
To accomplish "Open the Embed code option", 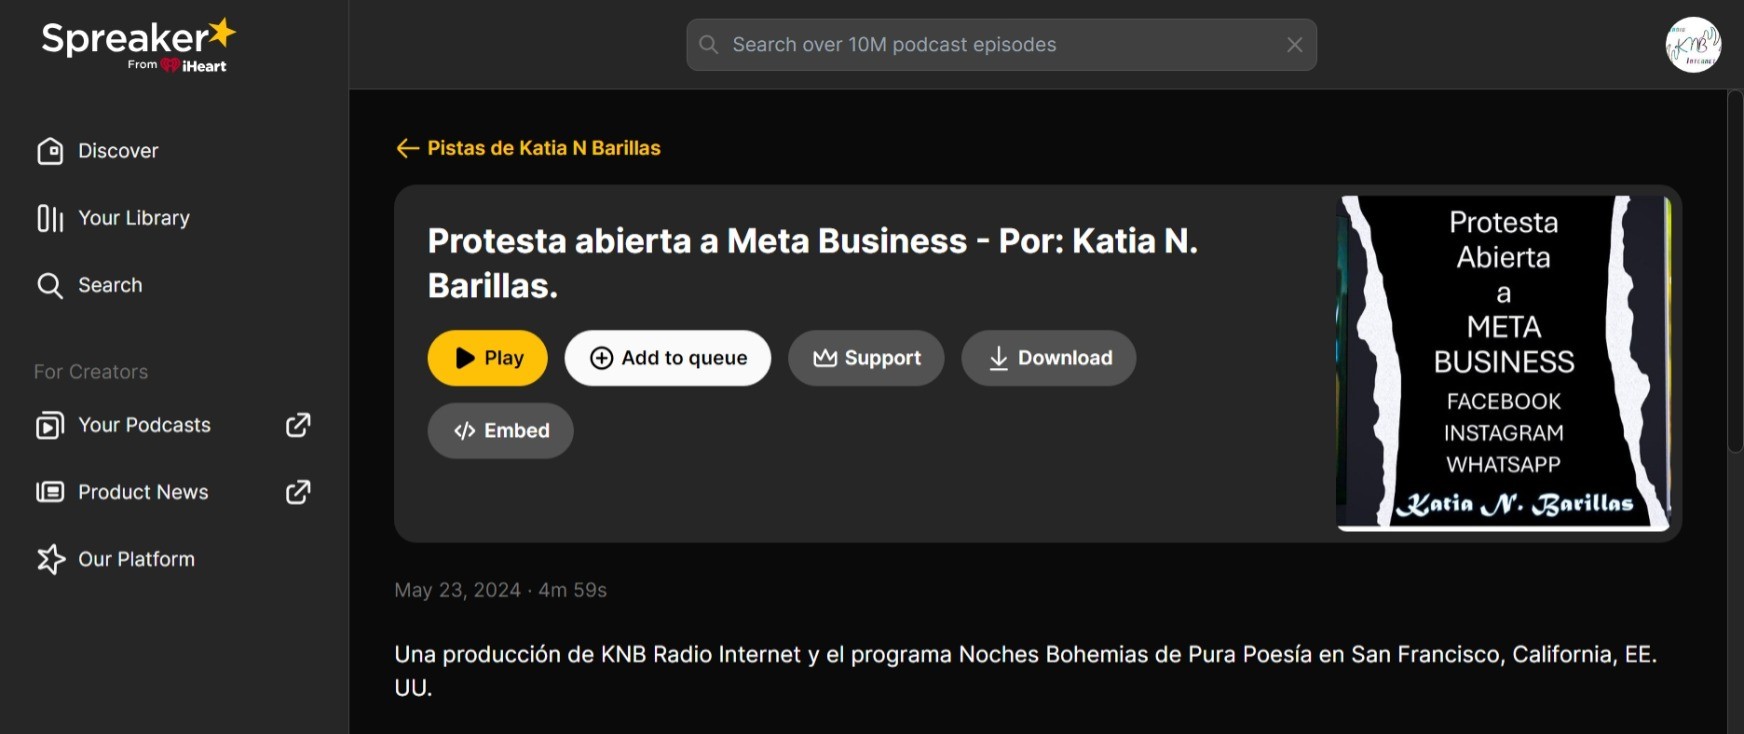I will (x=501, y=431).
